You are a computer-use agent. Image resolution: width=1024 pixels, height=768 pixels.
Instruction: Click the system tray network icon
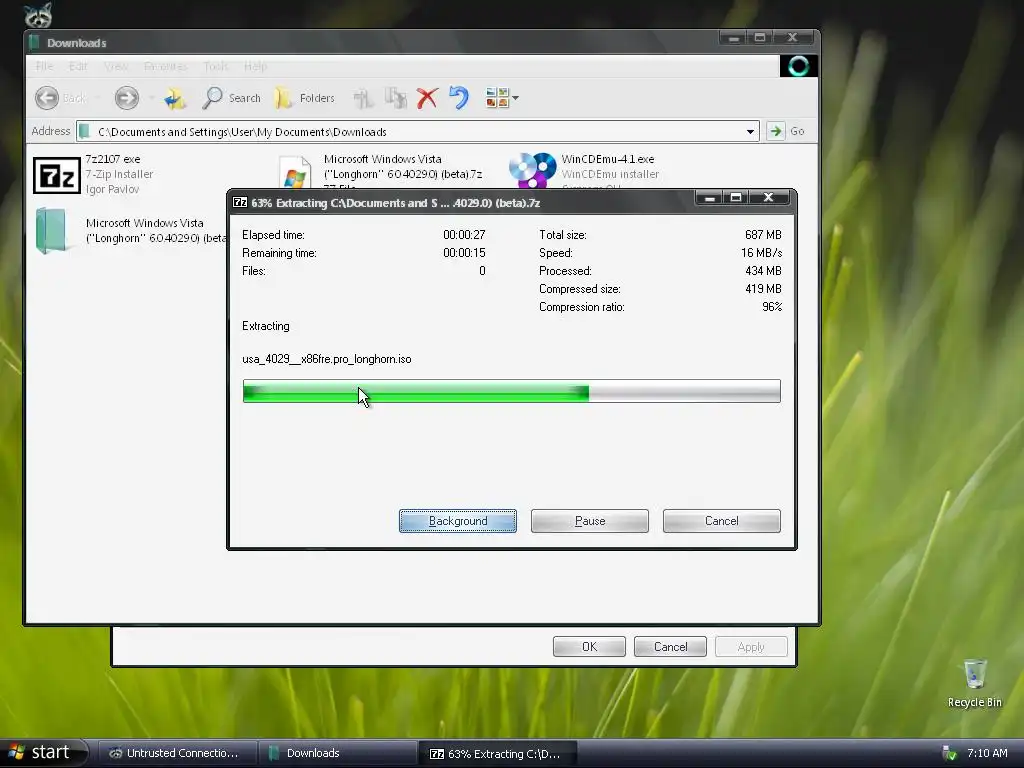pos(949,753)
